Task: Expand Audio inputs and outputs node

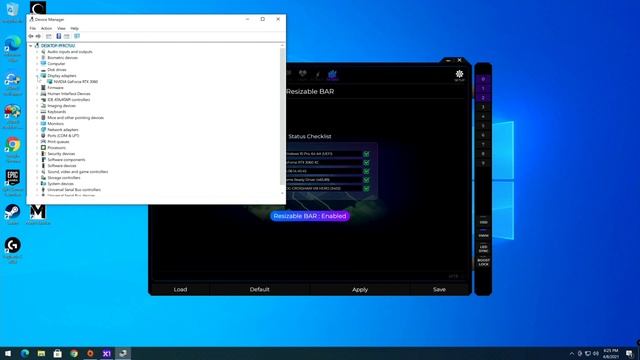Action: pos(37,52)
